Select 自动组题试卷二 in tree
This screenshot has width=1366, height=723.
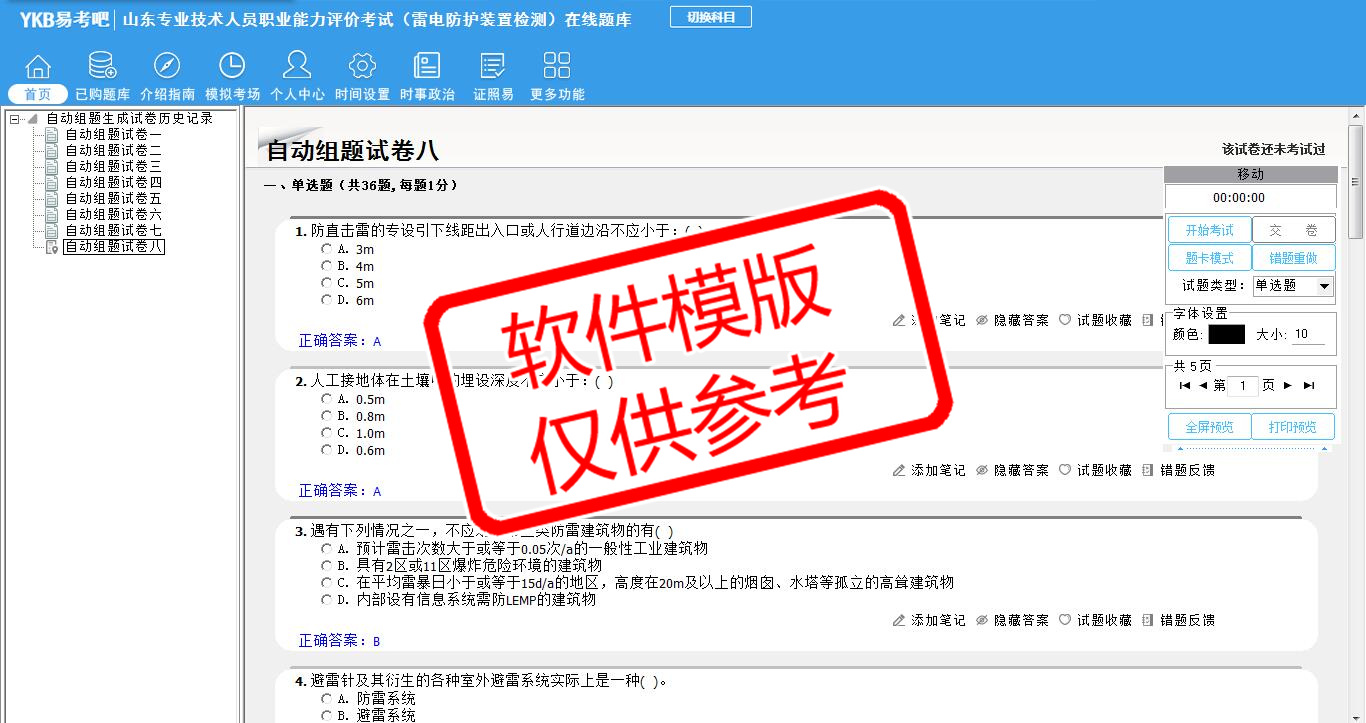click(x=113, y=151)
